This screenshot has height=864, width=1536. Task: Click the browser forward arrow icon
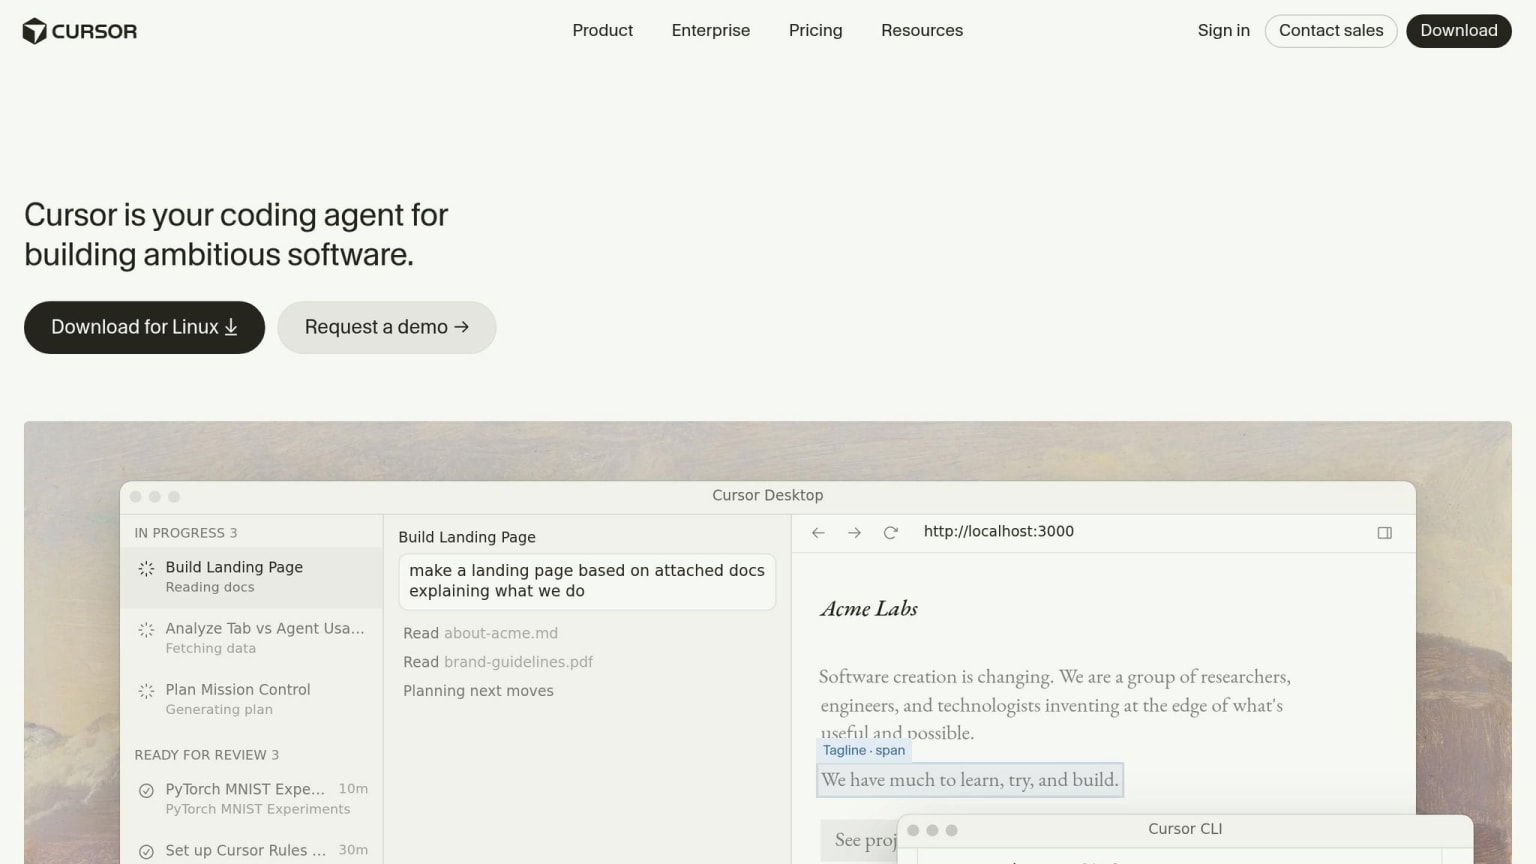(854, 533)
